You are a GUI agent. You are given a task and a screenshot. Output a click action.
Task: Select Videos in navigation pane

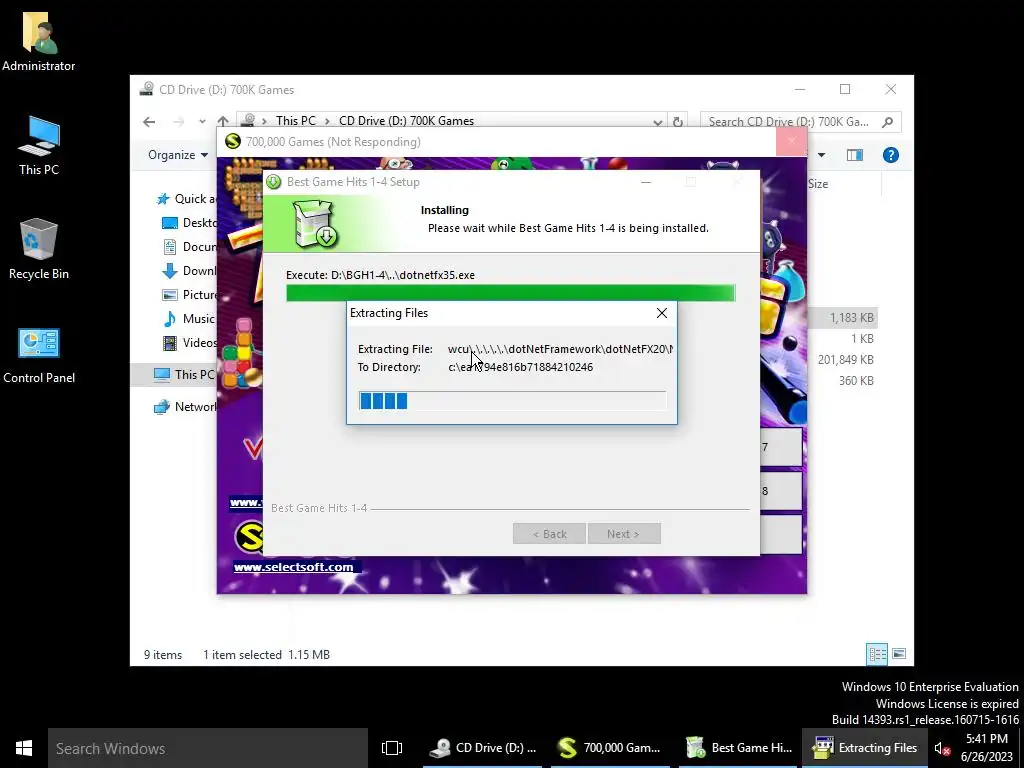189,343
